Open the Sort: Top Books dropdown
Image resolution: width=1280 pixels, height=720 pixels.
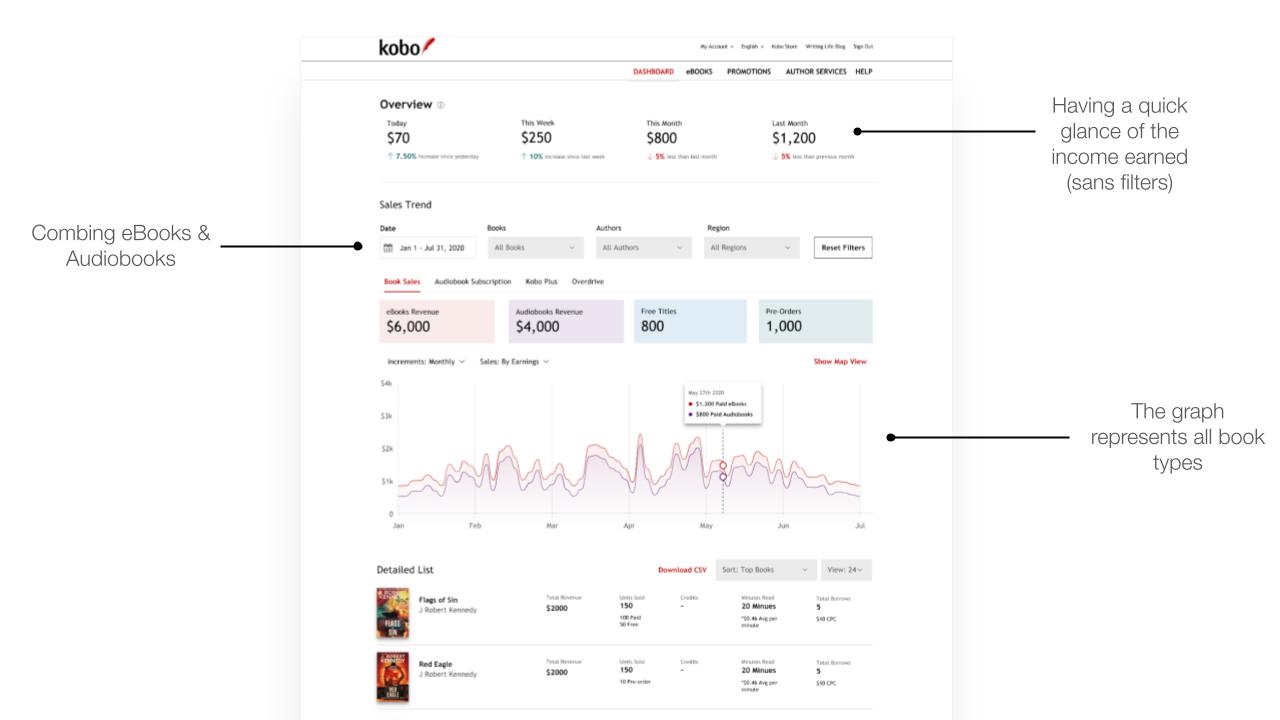[x=765, y=570]
